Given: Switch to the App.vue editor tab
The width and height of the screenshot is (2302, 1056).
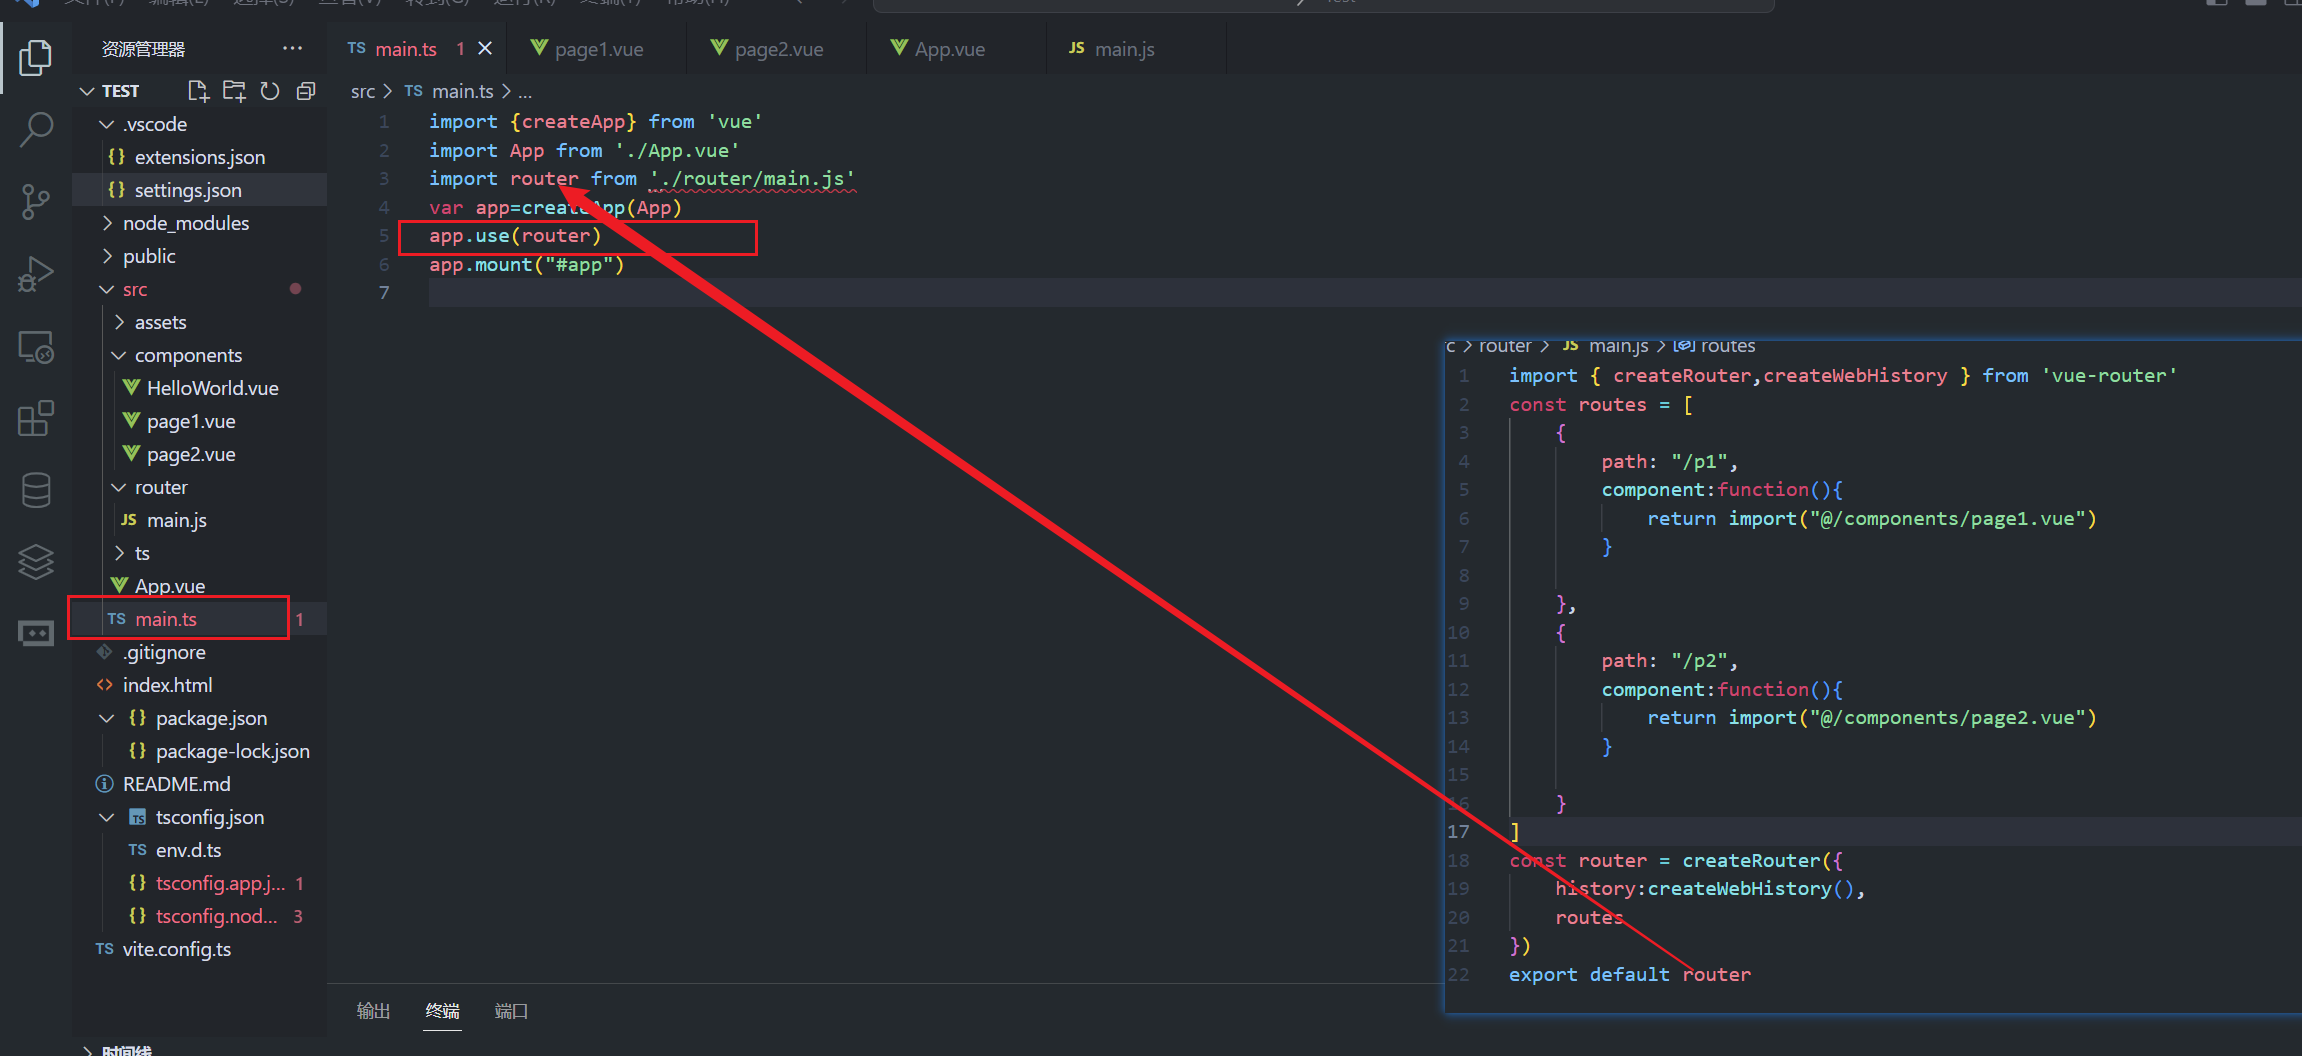Looking at the screenshot, I should [949, 49].
